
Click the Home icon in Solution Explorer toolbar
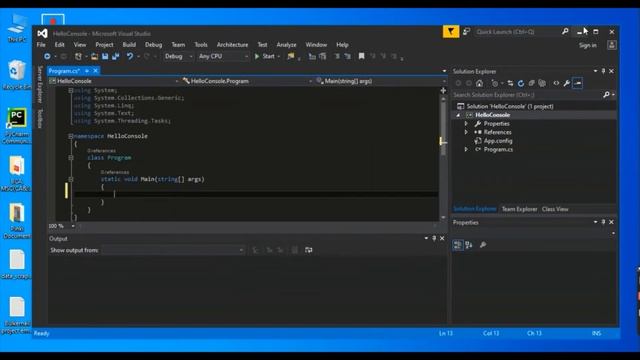(x=479, y=83)
